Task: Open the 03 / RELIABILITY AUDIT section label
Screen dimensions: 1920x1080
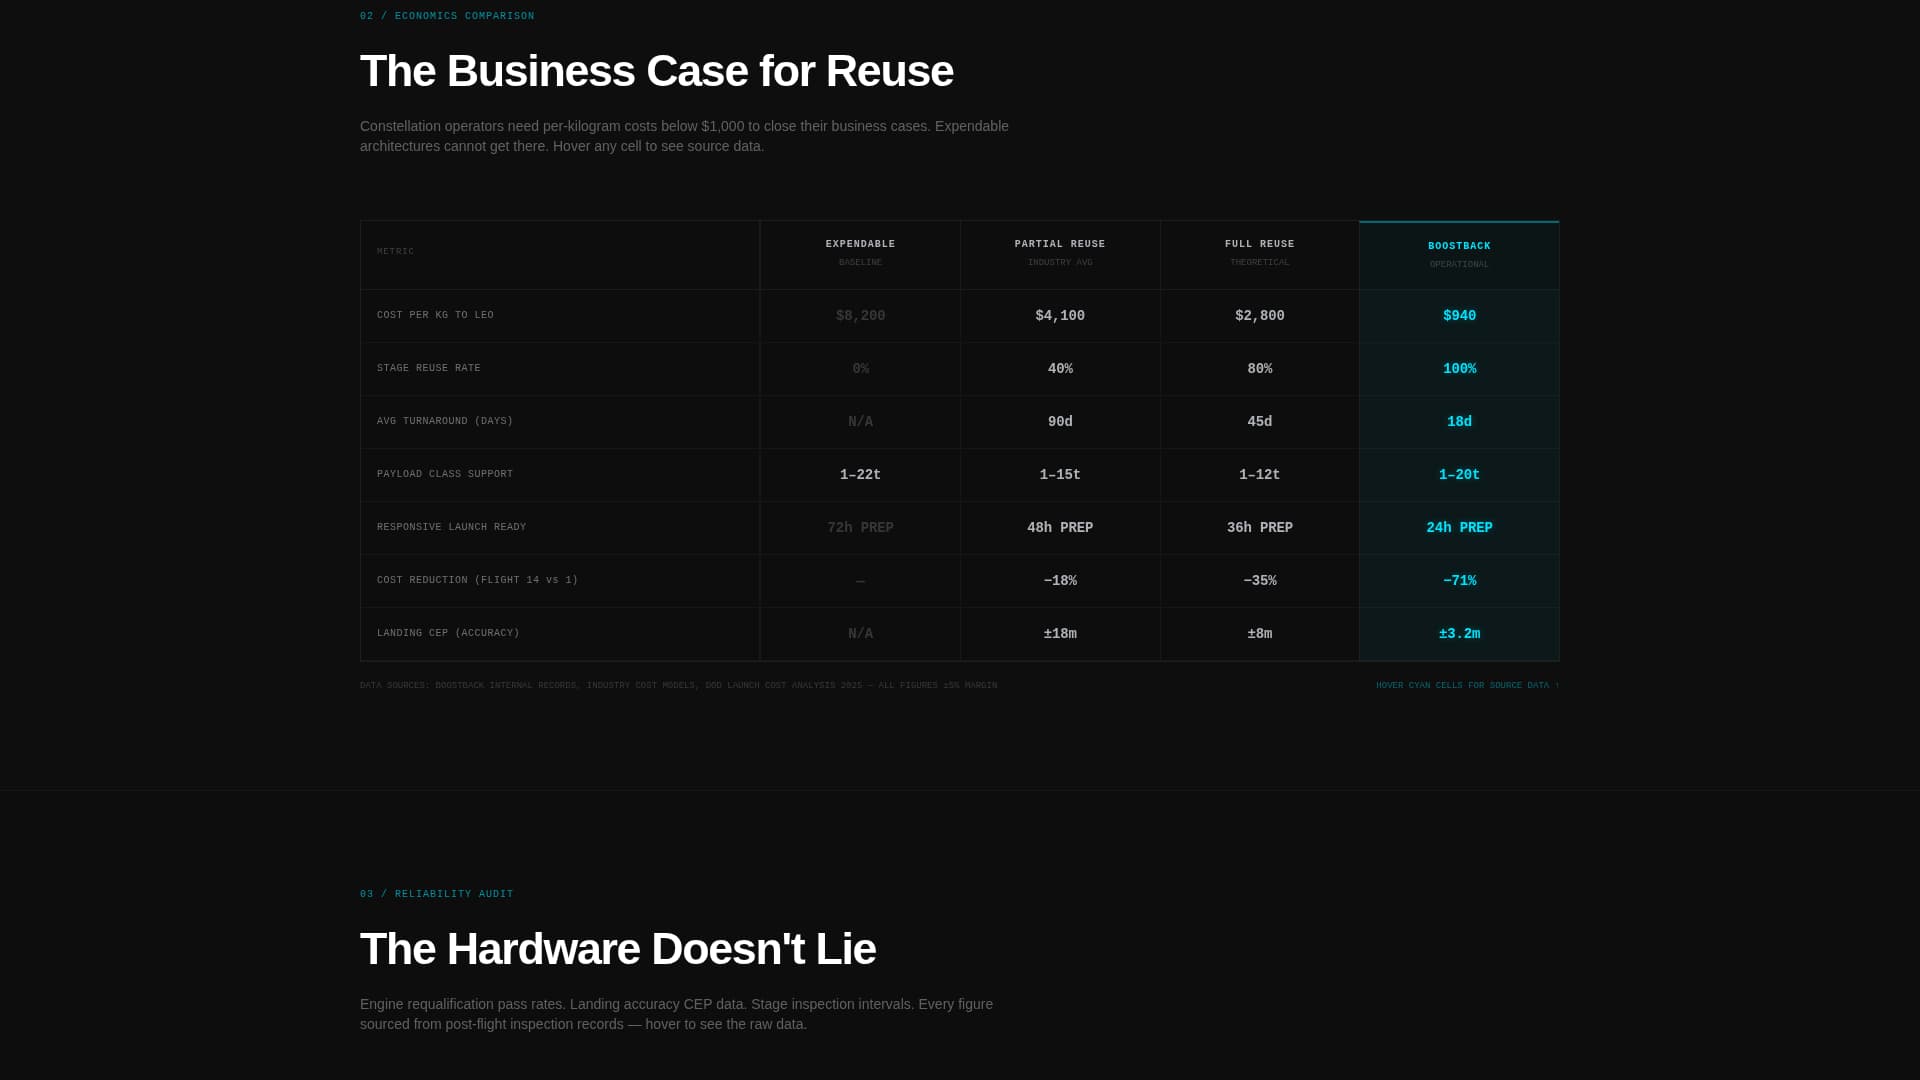Action: [436, 893]
